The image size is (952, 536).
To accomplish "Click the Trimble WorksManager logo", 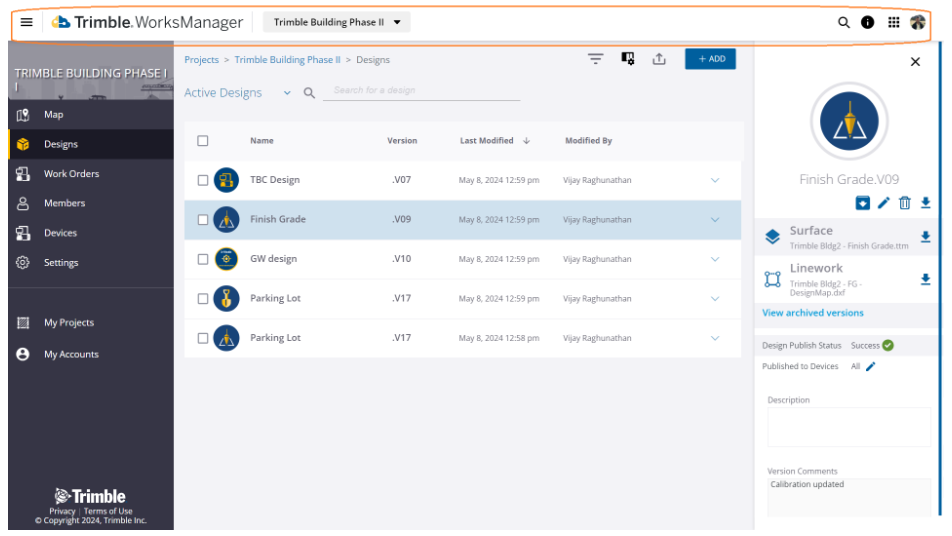I will pyautogui.click(x=147, y=22).
